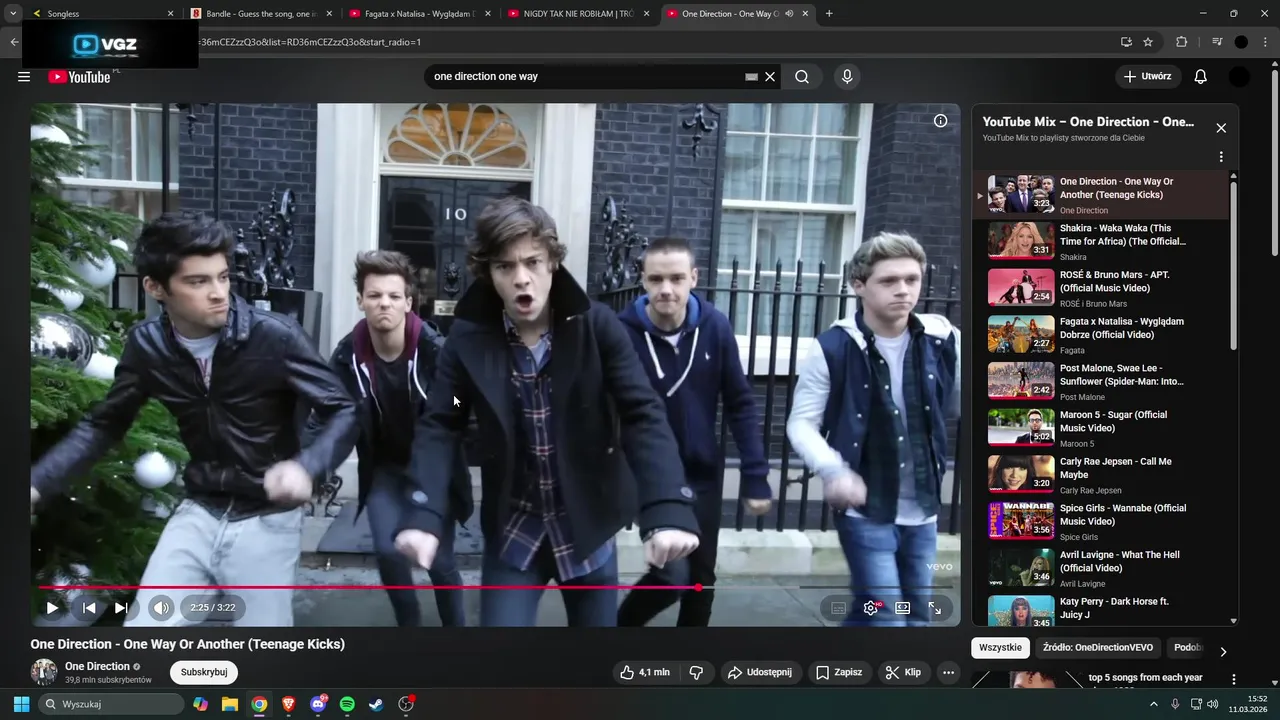Image resolution: width=1280 pixels, height=720 pixels.
Task: Open the YouTube hamburger guide menu
Action: click(24, 77)
